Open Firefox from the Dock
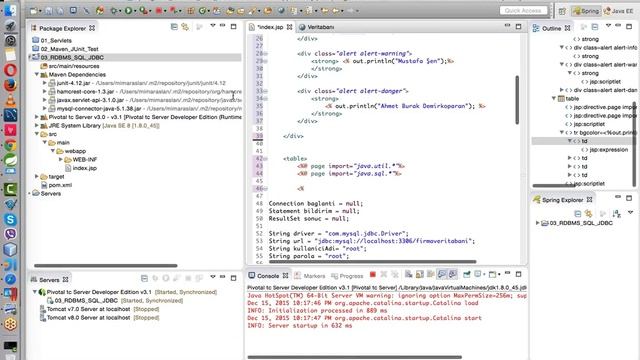Screen dimensions: 640x360 click(x=10, y=85)
